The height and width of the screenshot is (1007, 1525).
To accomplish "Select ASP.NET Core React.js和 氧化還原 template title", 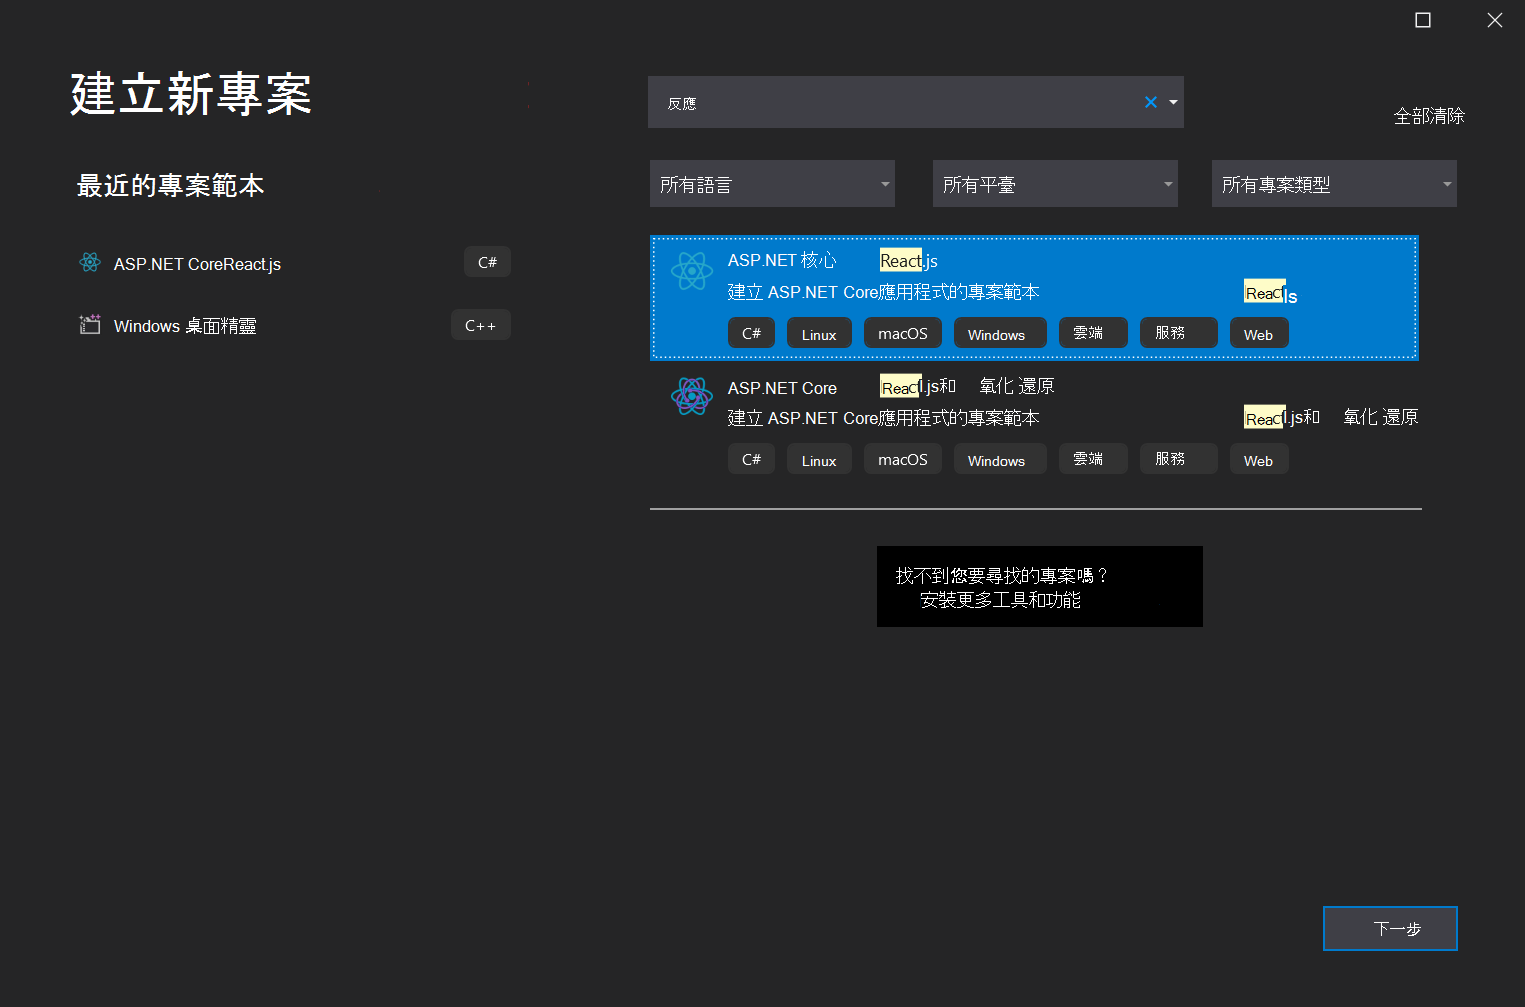I will point(891,387).
